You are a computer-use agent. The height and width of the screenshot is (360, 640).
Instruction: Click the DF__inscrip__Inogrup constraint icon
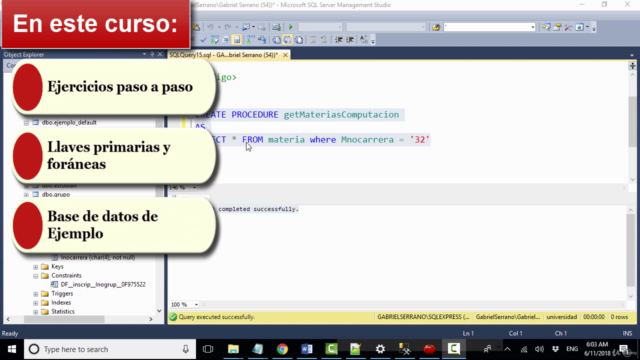click(54, 284)
